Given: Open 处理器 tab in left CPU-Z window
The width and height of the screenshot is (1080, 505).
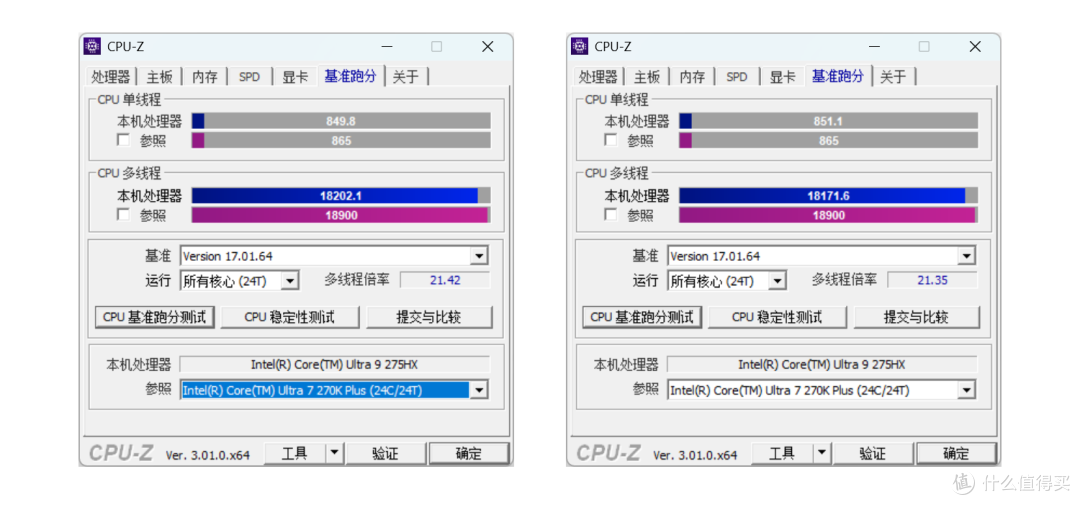Looking at the screenshot, I should point(112,76).
